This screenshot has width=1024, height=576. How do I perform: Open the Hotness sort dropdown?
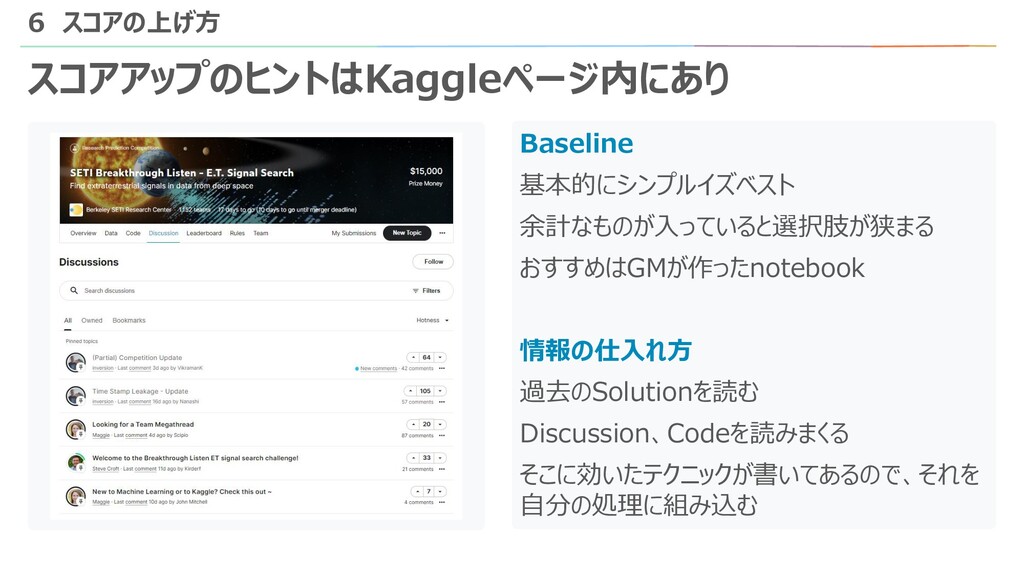pos(432,321)
